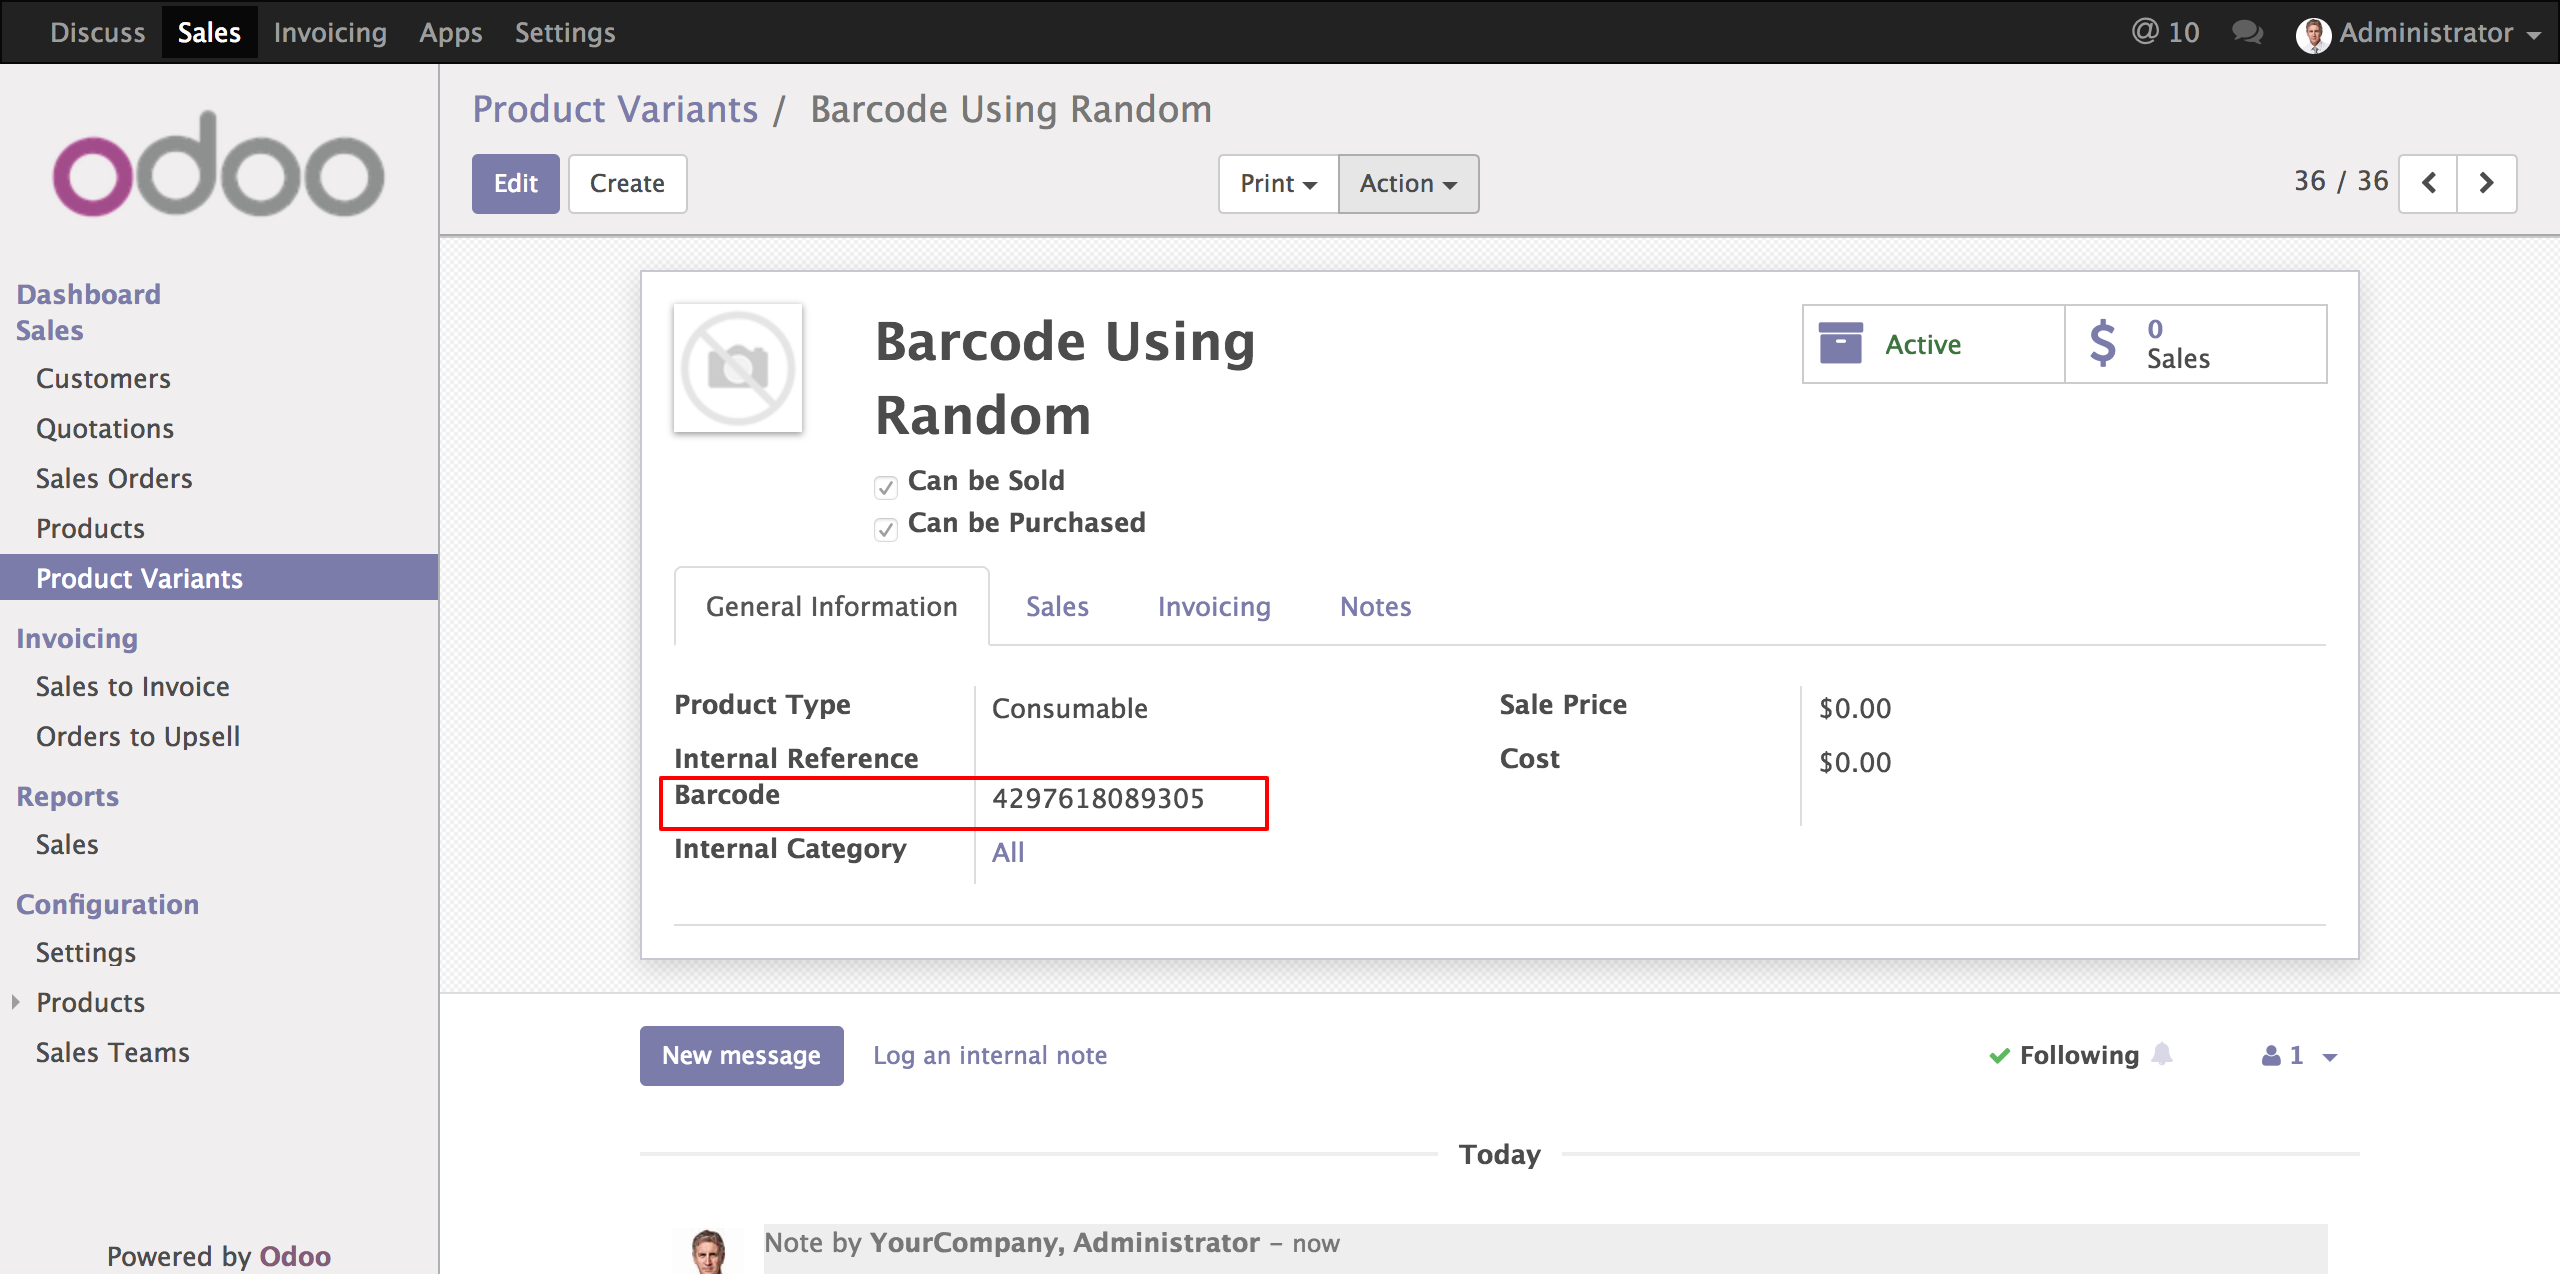Screen dimensions: 2560x1274
Task: Click the notification bell next to Following
Action: [2162, 1055]
